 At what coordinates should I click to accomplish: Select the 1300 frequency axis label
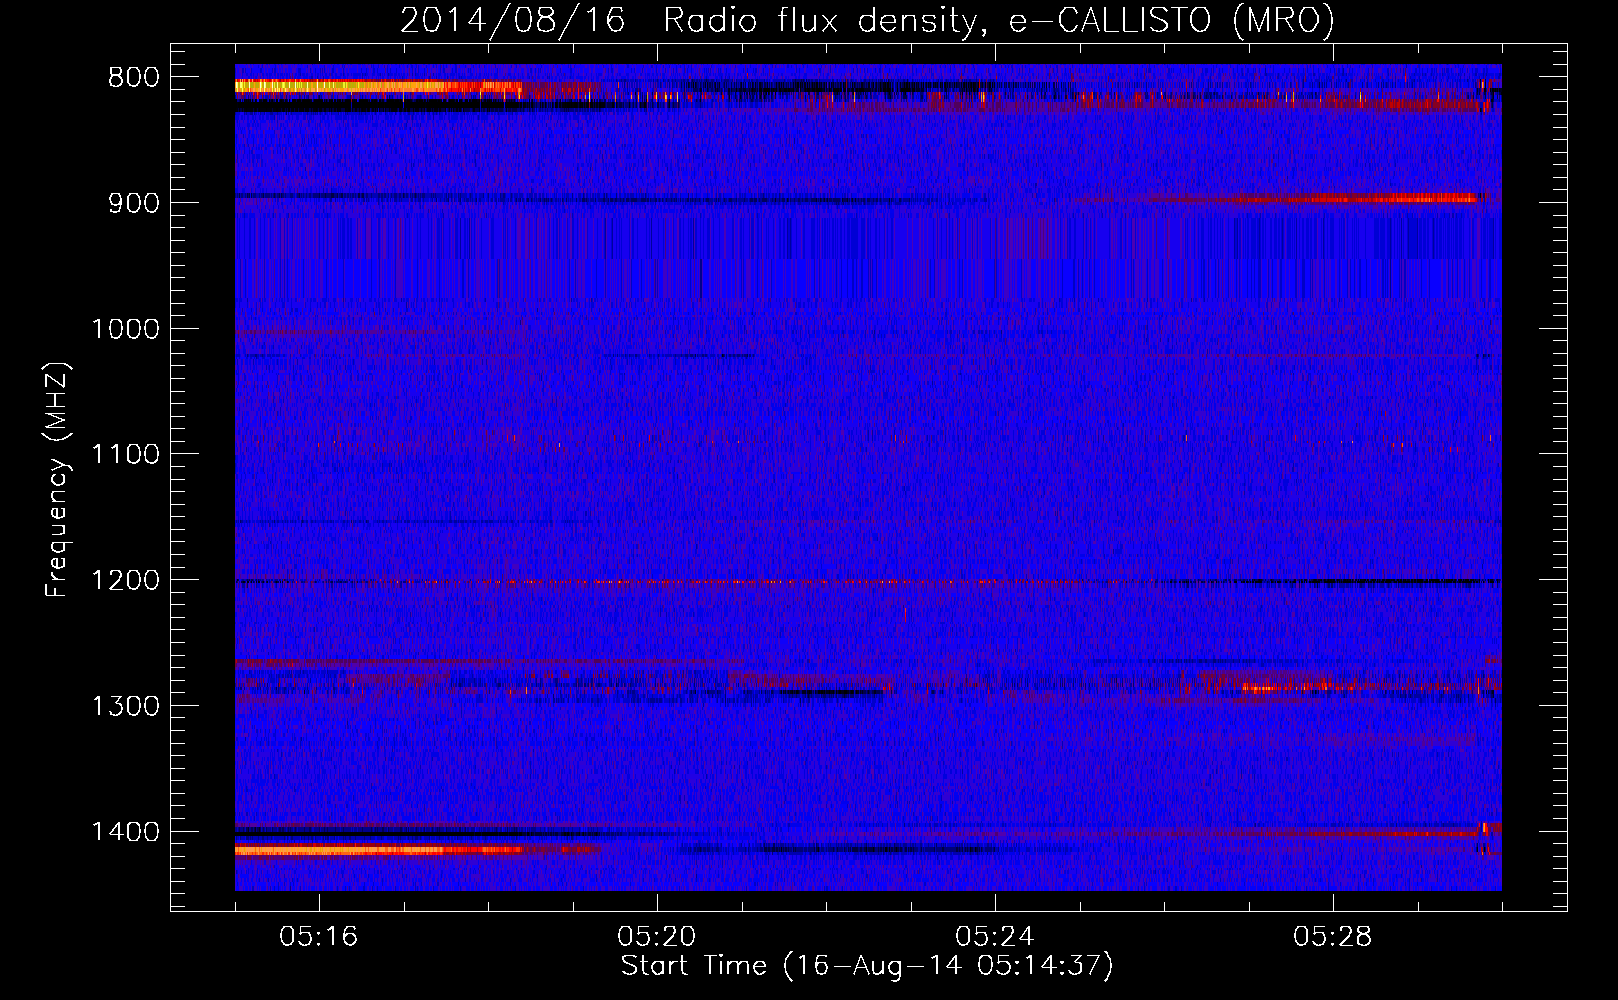click(125, 706)
